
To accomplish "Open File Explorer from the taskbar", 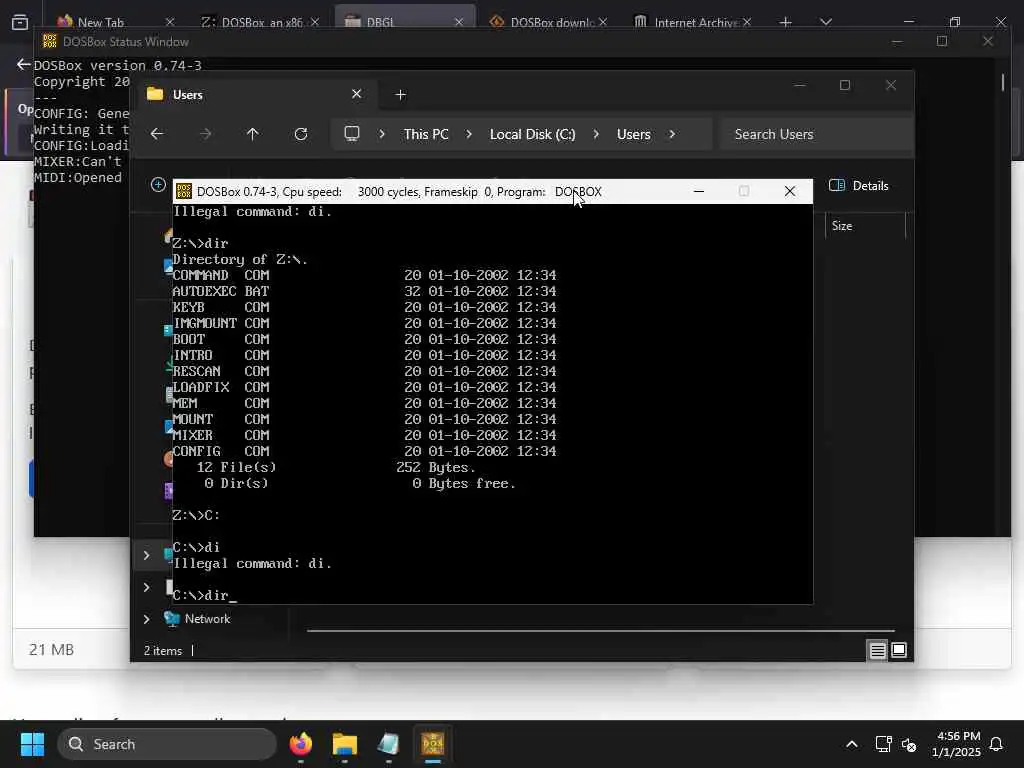I will pos(345,744).
